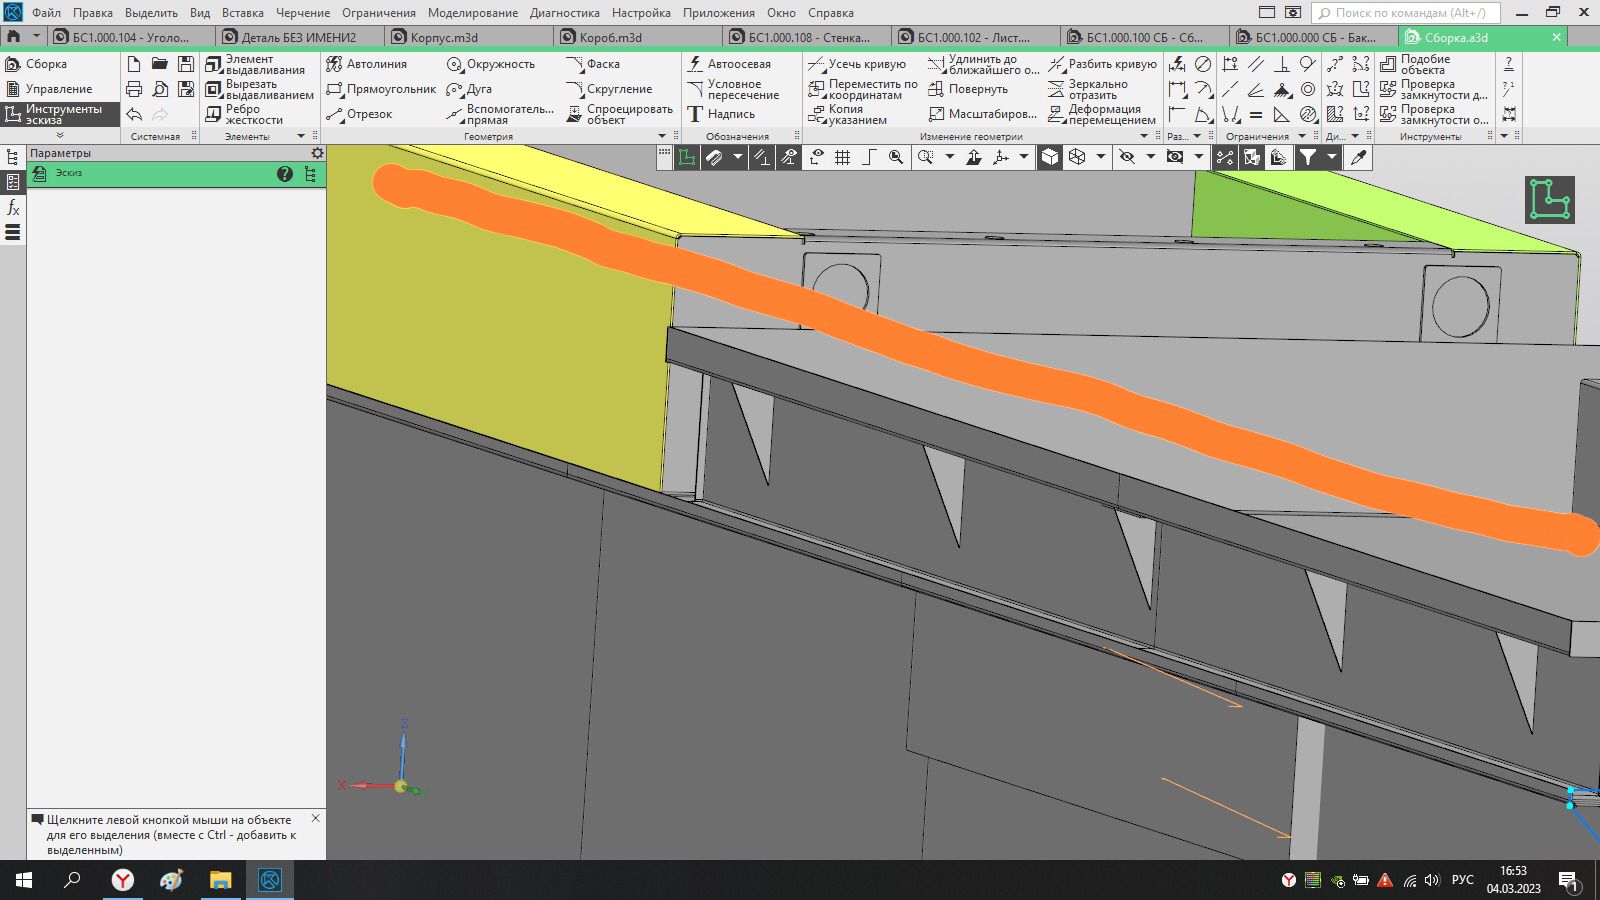This screenshot has height=900, width=1600.
Task: Expand the chevron below Инструменты эскиза
Action: click(60, 135)
